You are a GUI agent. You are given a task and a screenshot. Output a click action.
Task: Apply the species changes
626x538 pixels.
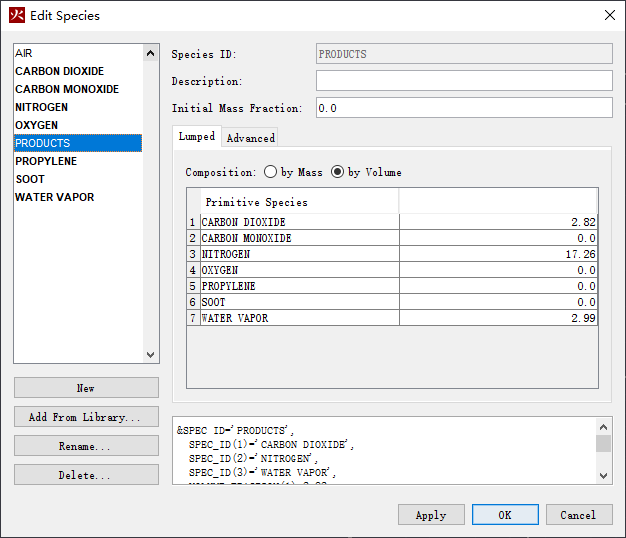[x=431, y=515]
